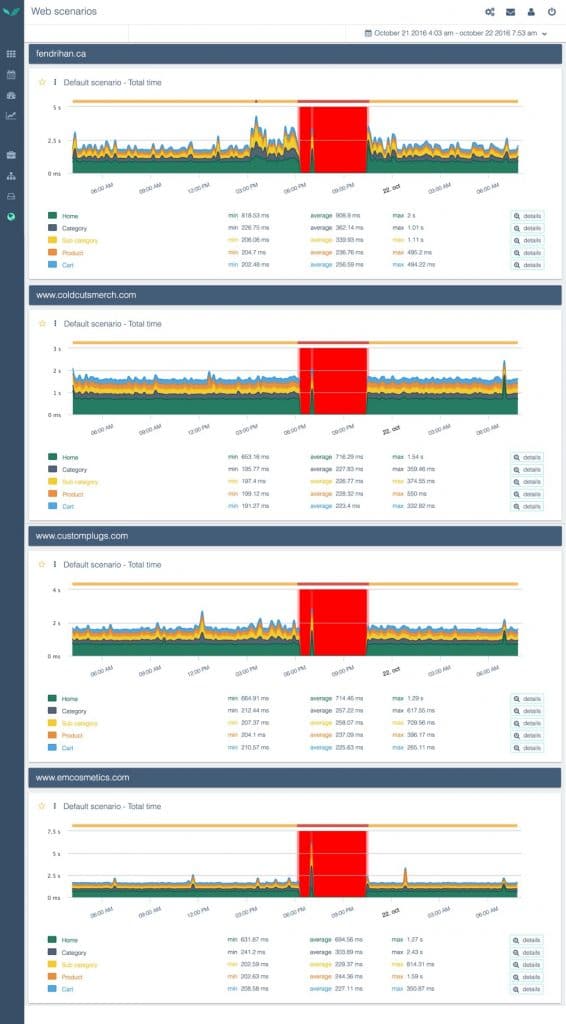Image resolution: width=566 pixels, height=1024 pixels.
Task: Select Home label in coldcutsmerch.com legend
Action: tap(70, 457)
